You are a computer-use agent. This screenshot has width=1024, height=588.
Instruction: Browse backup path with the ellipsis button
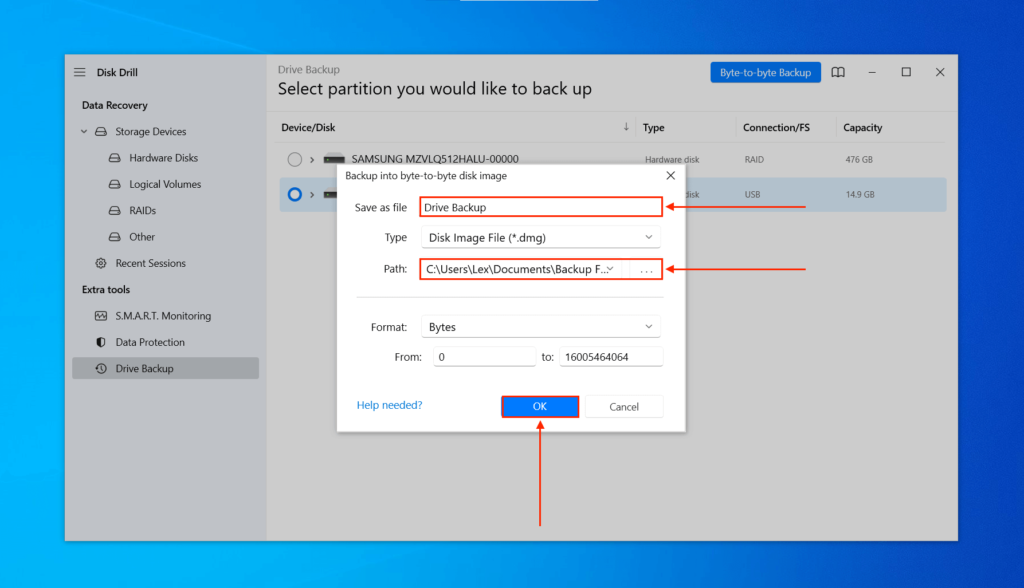tap(646, 268)
